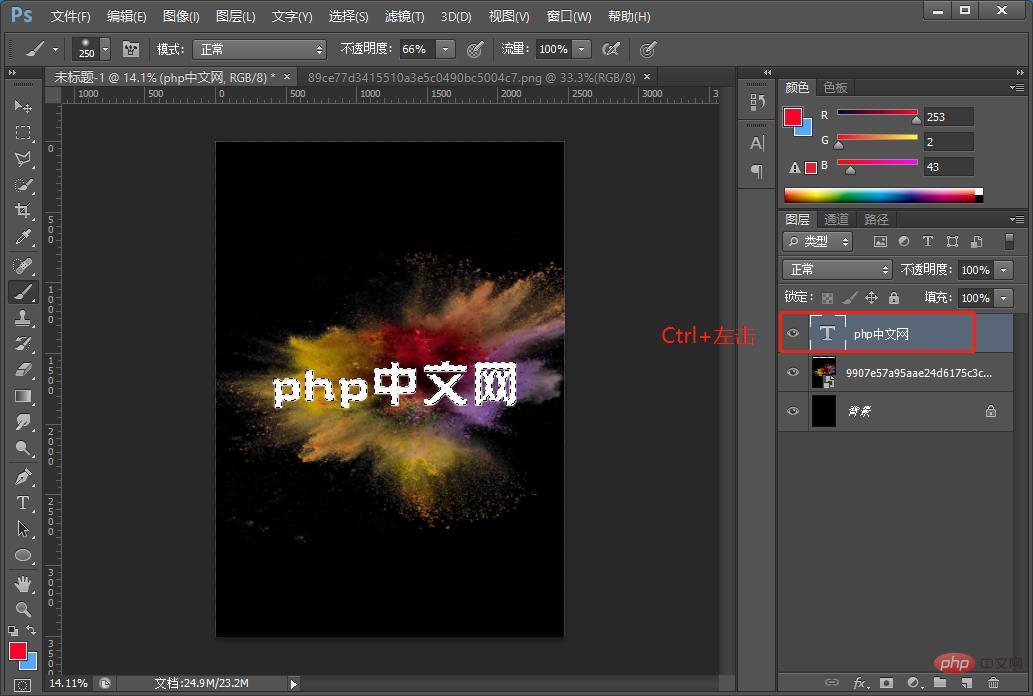Select the History Brush tool
Screen dimensions: 1033x696
pos(23,343)
